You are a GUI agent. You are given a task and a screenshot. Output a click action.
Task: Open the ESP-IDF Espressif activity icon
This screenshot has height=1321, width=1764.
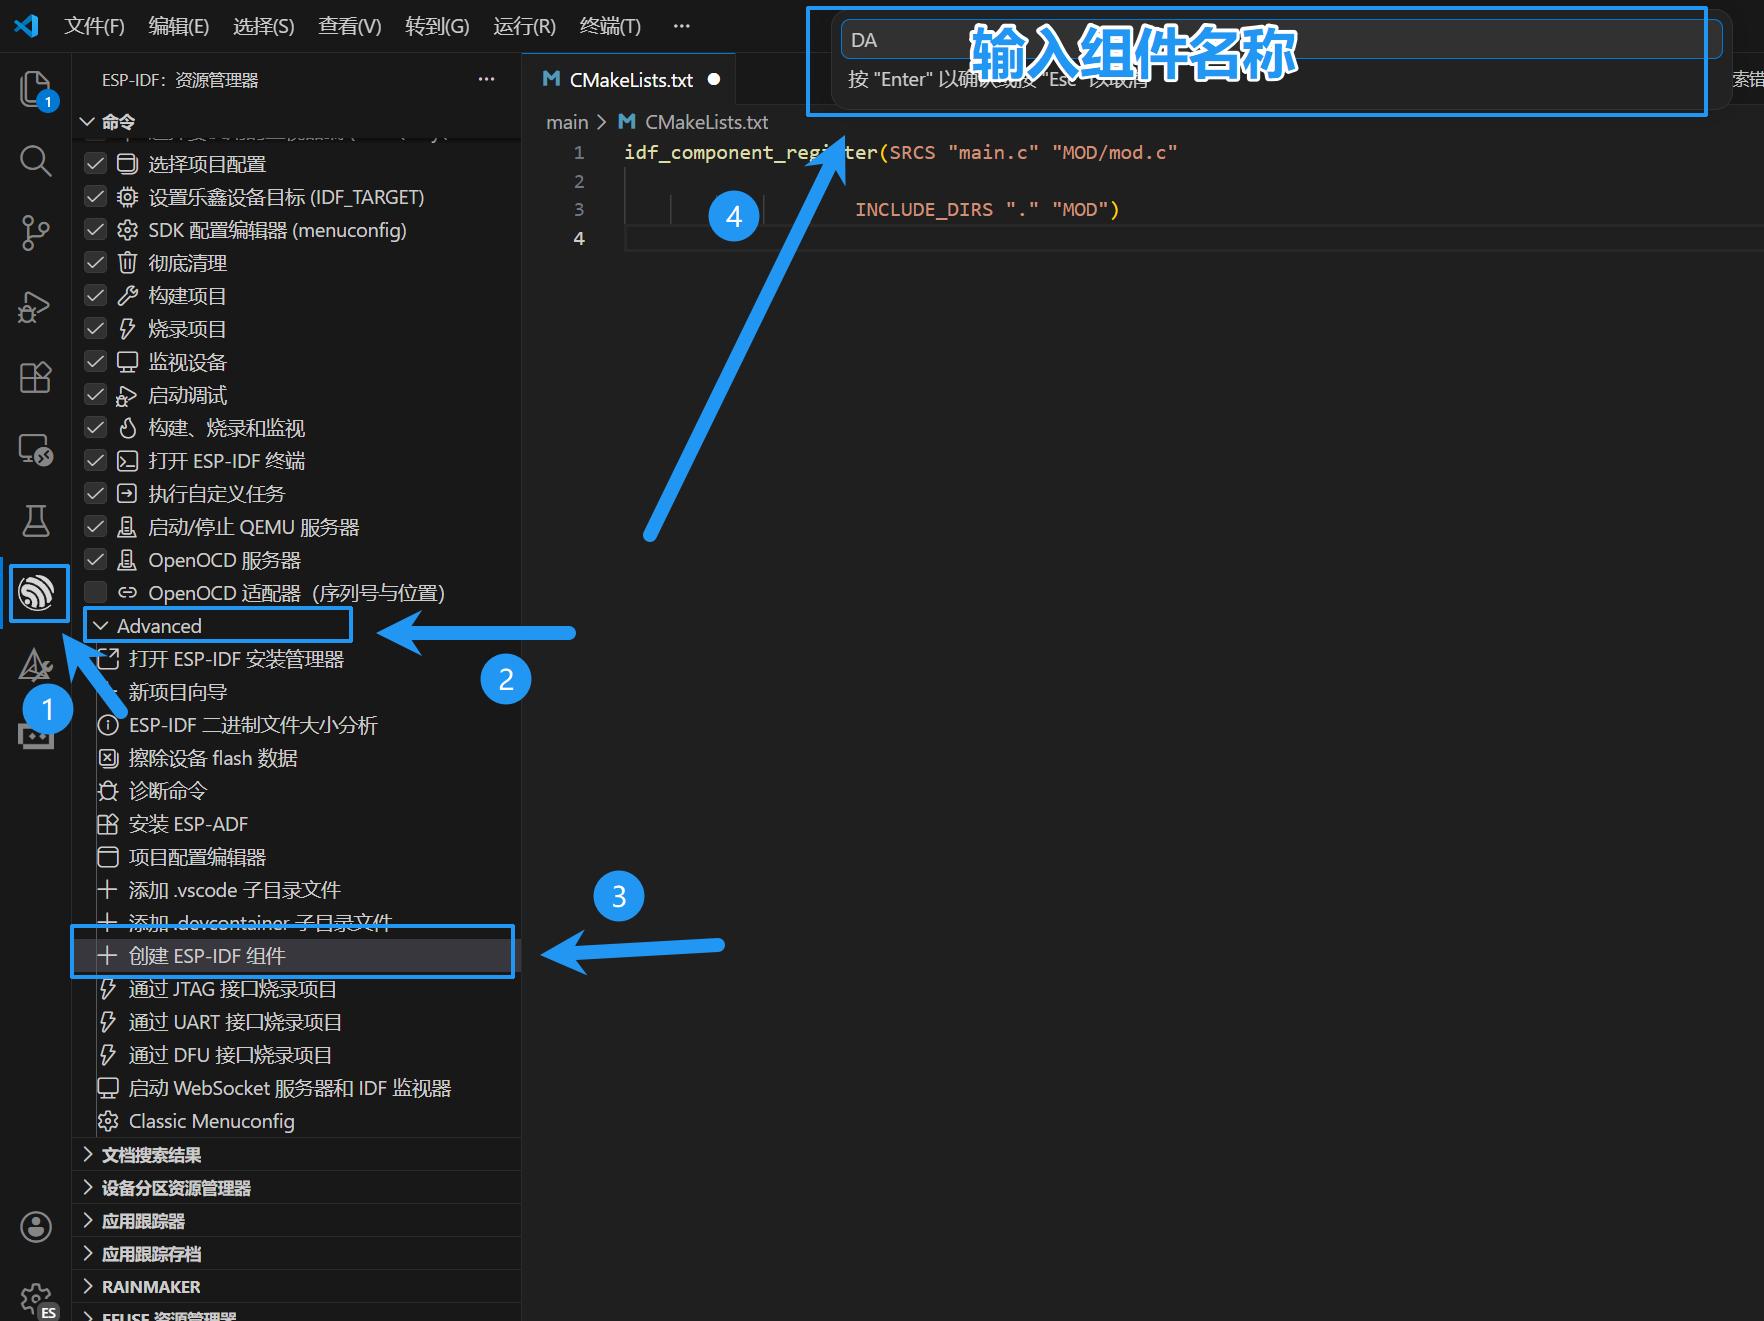point(38,593)
